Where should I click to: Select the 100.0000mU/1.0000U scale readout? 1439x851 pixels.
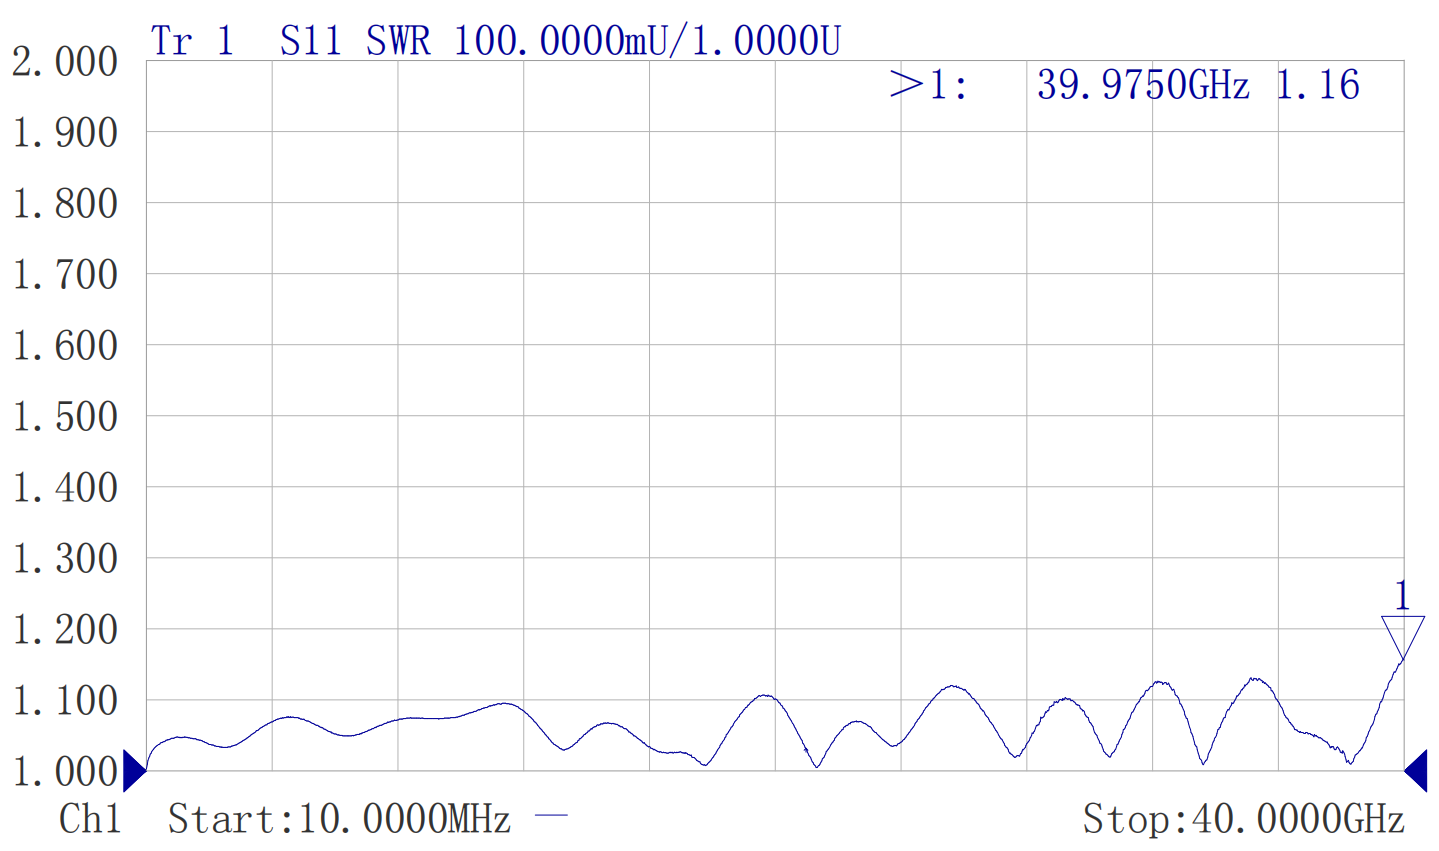(x=647, y=42)
